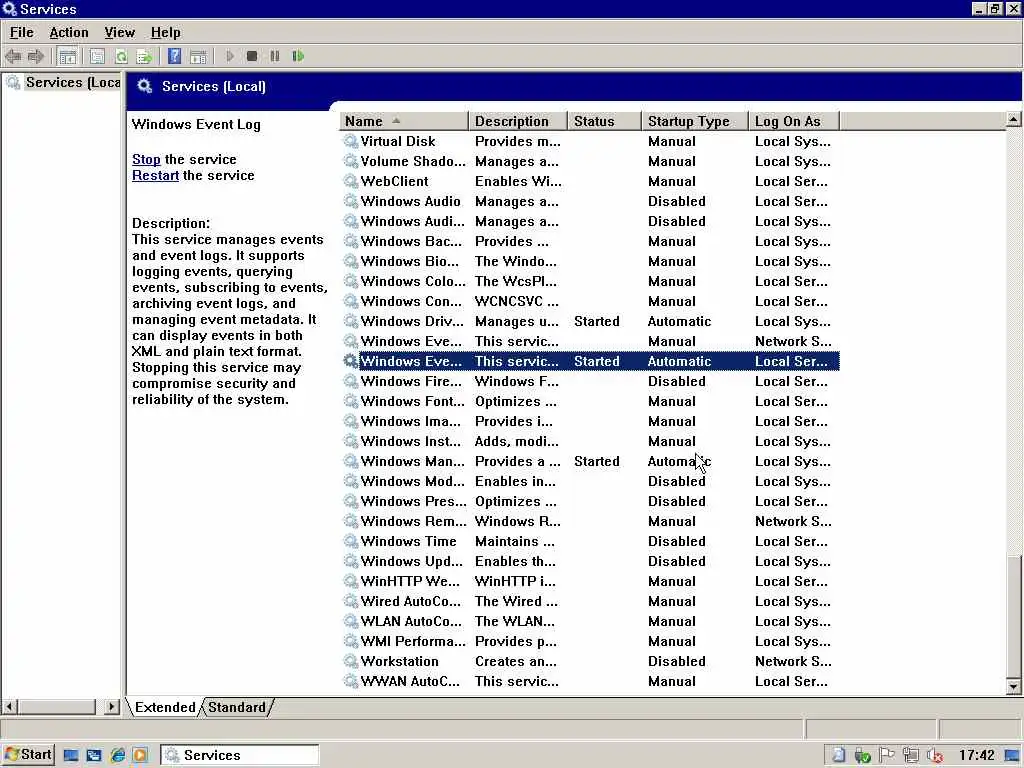Open the File menu

(x=22, y=32)
